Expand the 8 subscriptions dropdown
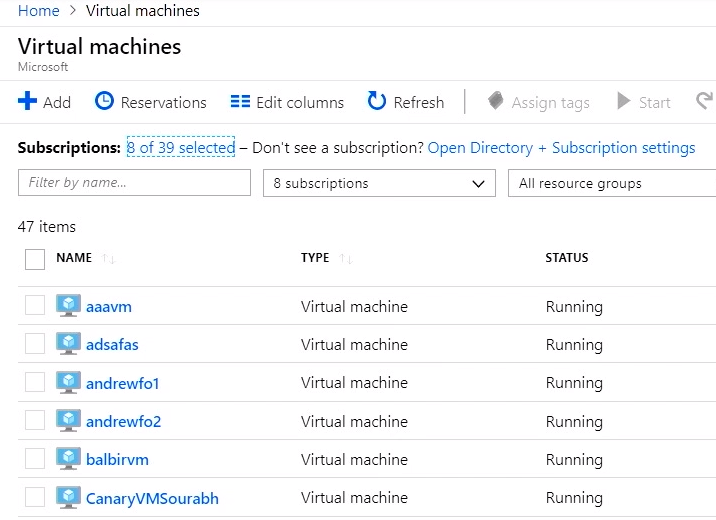The width and height of the screenshot is (716, 520). pos(379,183)
